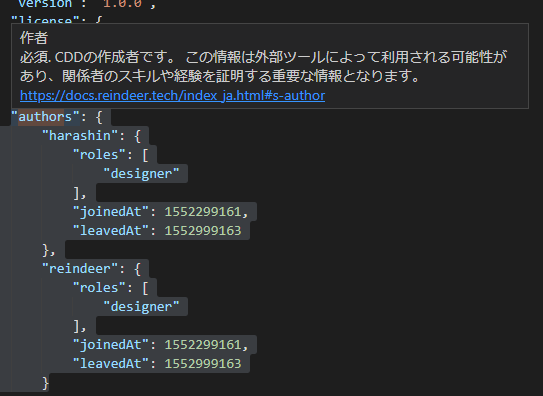
Task: Click the "authors" key in the JSON
Action: click(x=45, y=117)
